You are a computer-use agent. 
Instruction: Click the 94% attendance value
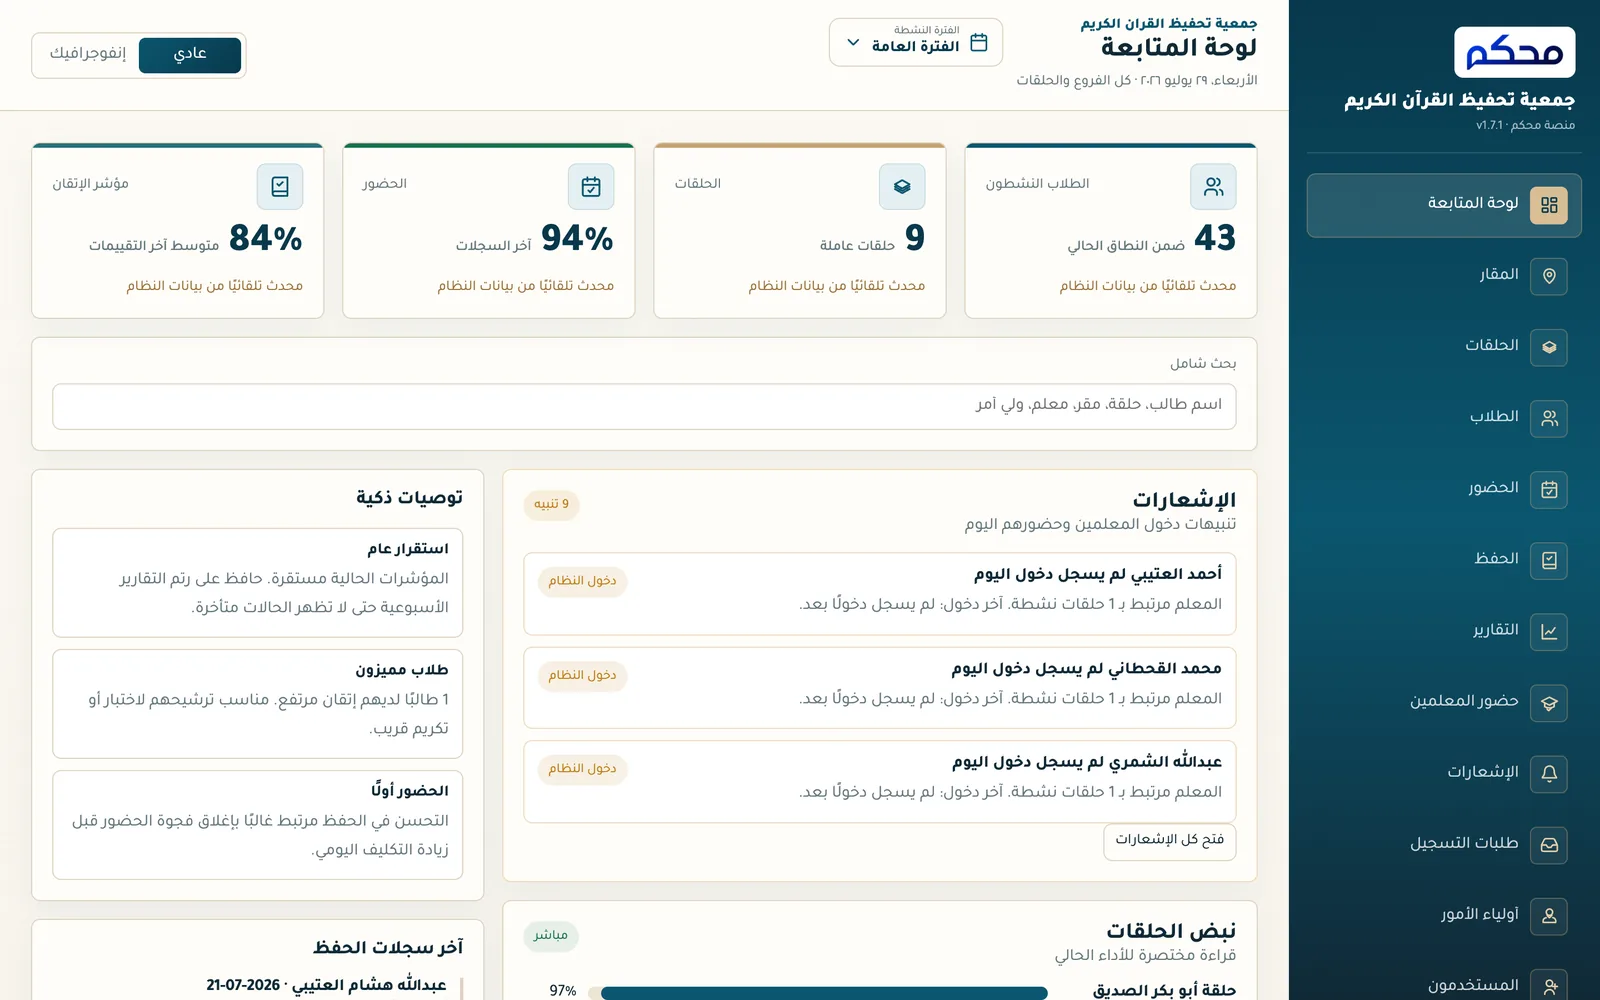click(x=577, y=238)
